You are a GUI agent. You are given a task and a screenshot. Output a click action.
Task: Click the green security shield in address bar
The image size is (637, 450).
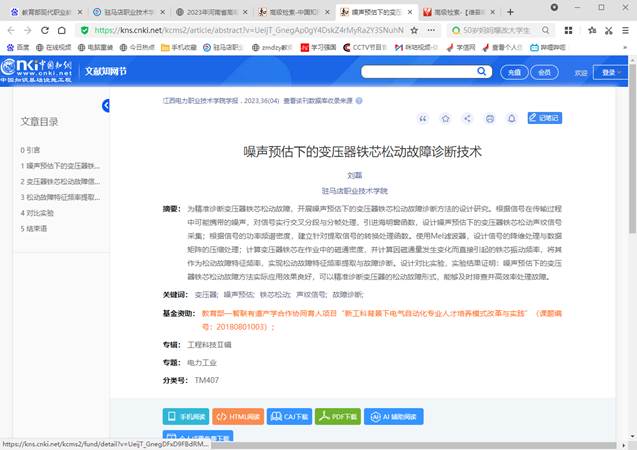[x=84, y=30]
